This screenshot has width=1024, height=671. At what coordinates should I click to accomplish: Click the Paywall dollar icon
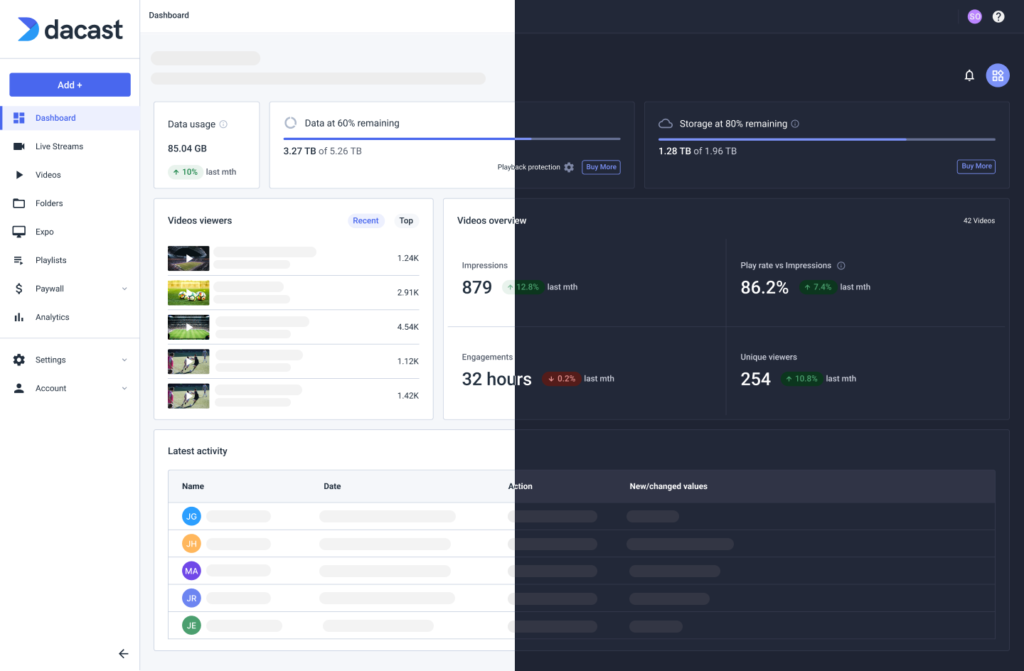(18, 288)
